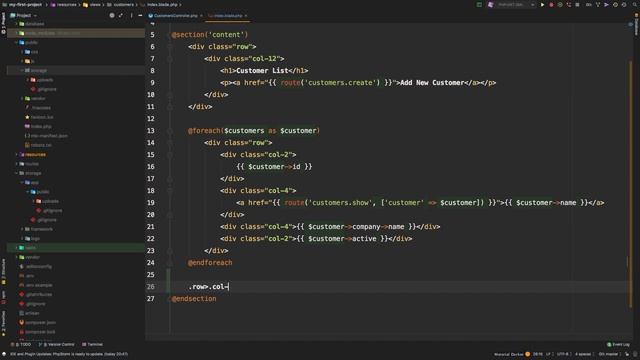Expand the framework folder arrow
This screenshot has height=360, width=640.
[22, 229]
